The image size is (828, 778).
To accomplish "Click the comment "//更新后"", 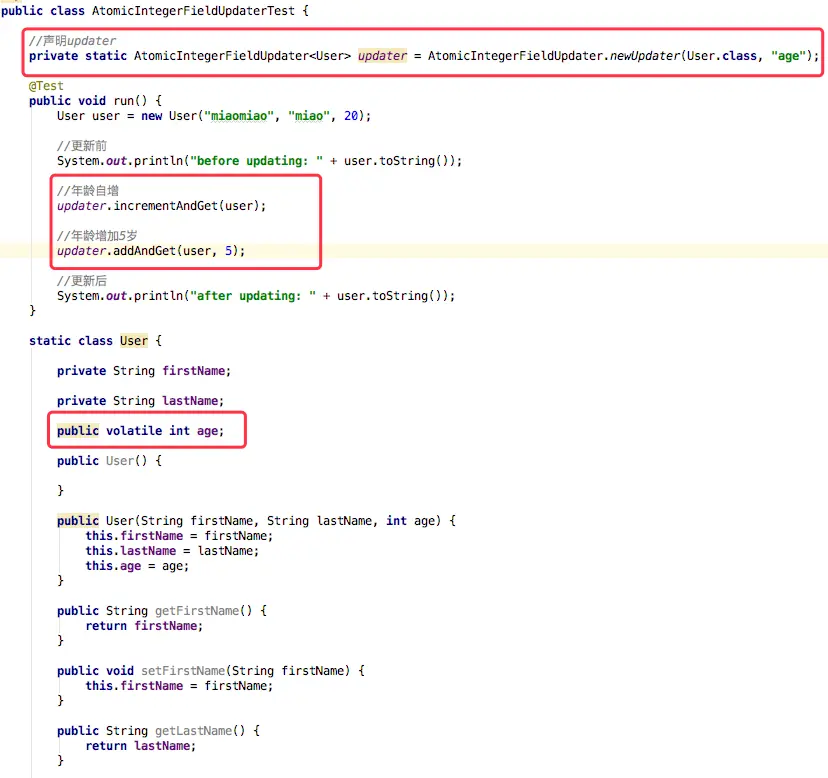I will (x=82, y=280).
